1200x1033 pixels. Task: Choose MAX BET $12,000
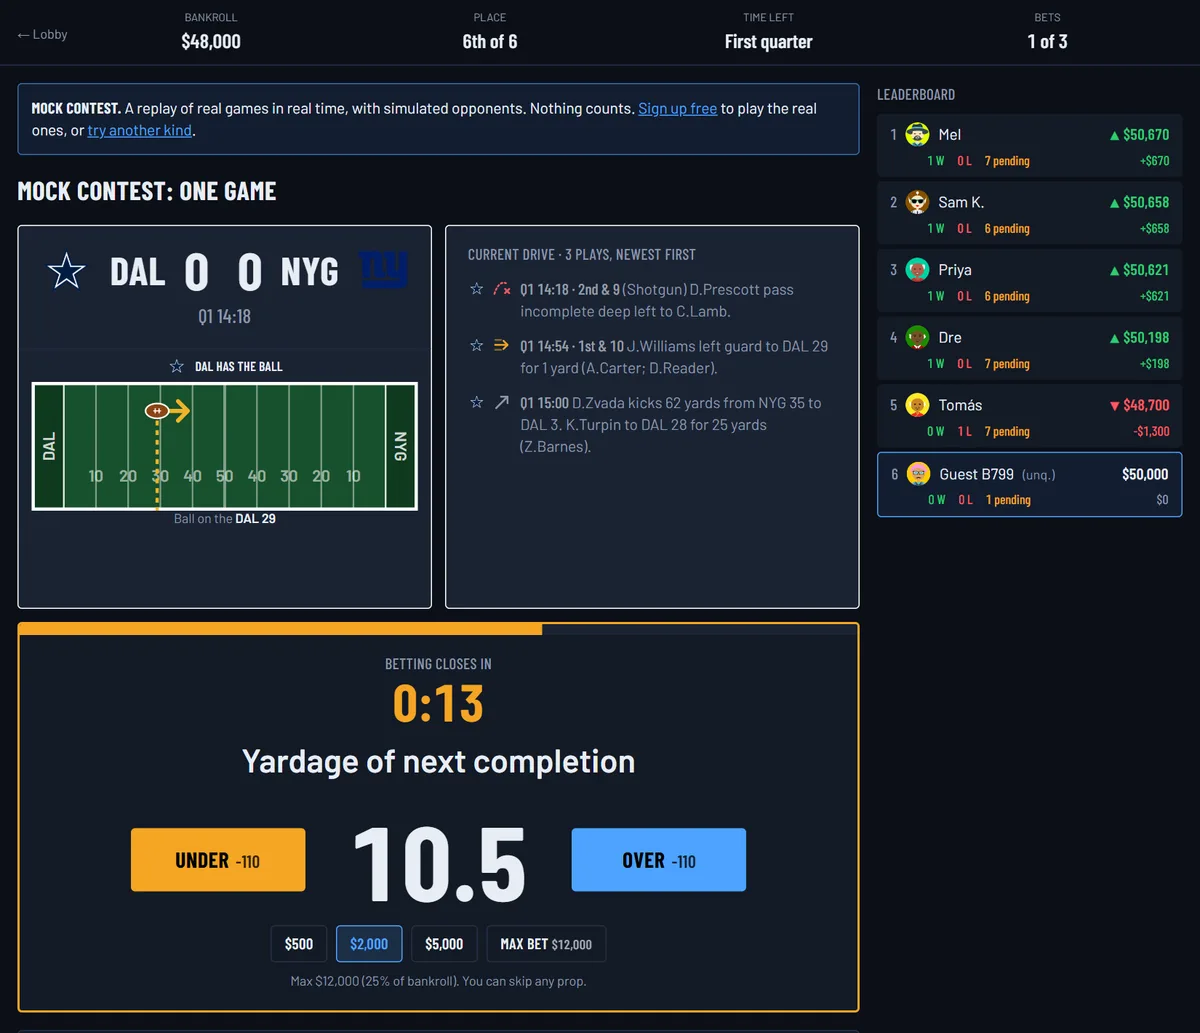(546, 944)
